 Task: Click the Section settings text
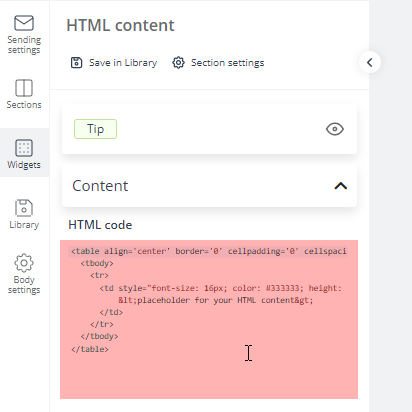[x=228, y=63]
